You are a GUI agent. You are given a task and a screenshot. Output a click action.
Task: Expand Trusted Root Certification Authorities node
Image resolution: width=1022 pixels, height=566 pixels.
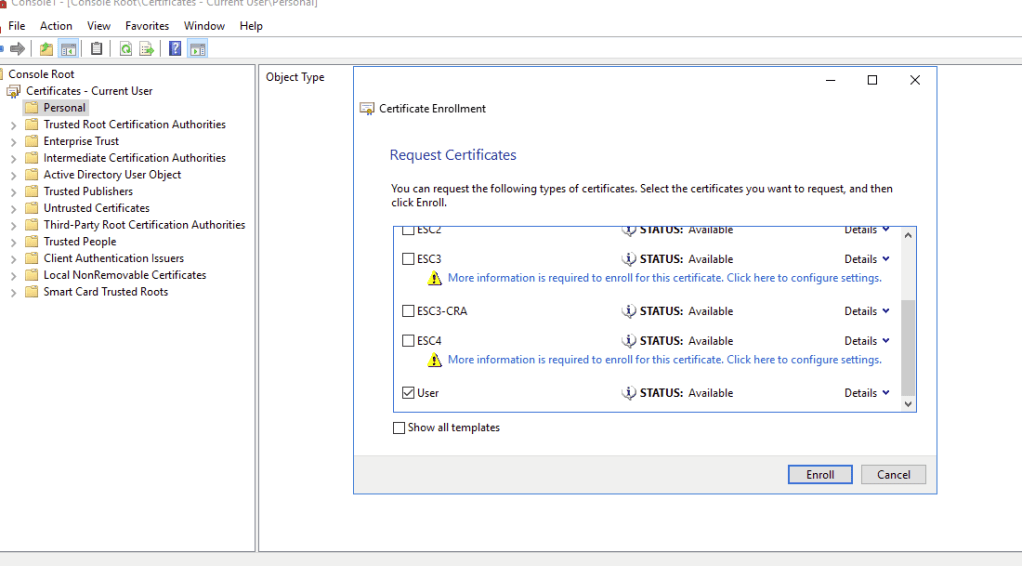(x=13, y=125)
